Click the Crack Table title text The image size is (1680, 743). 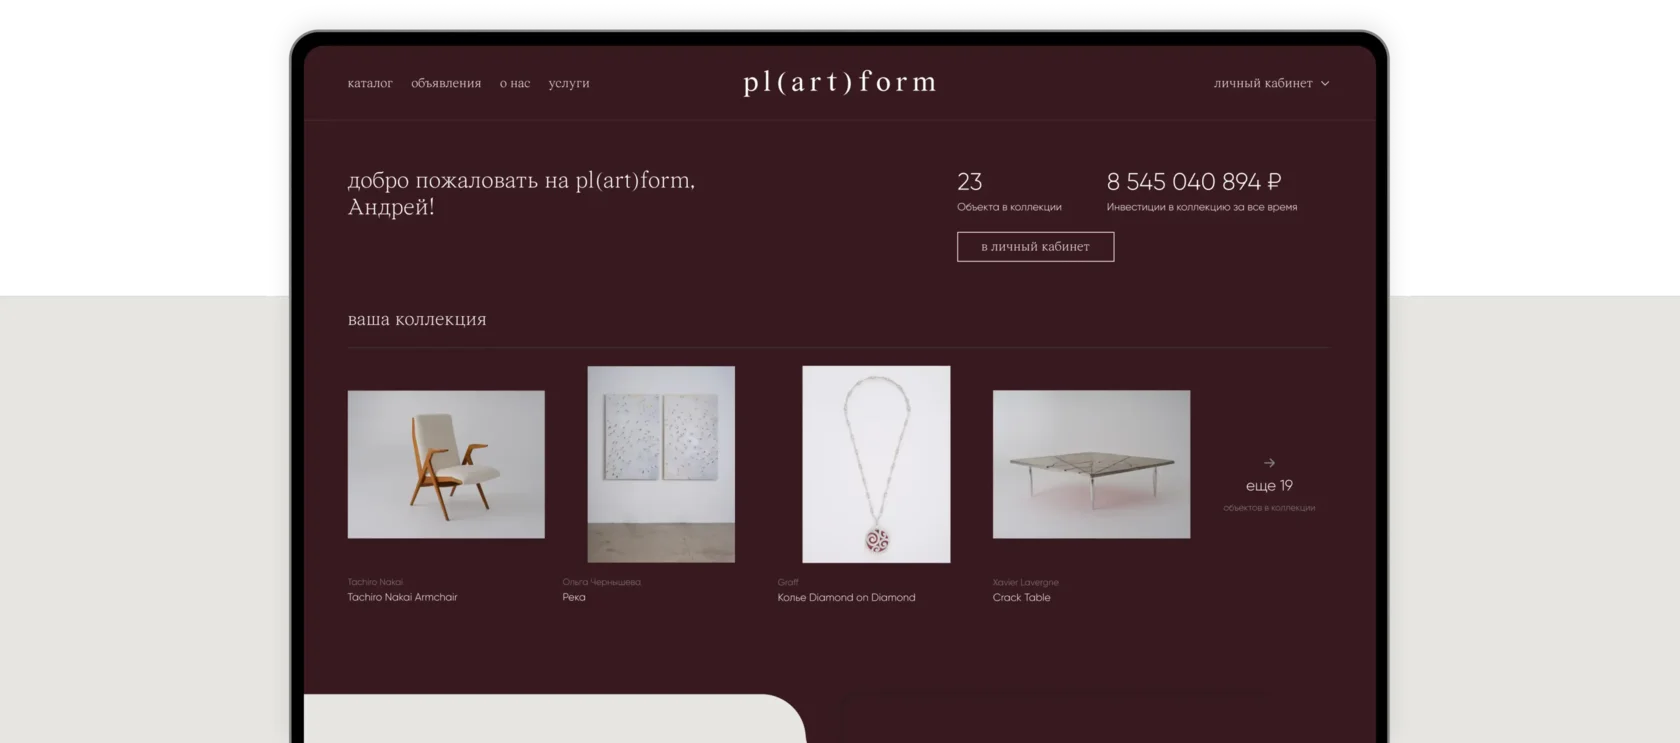click(x=1021, y=597)
